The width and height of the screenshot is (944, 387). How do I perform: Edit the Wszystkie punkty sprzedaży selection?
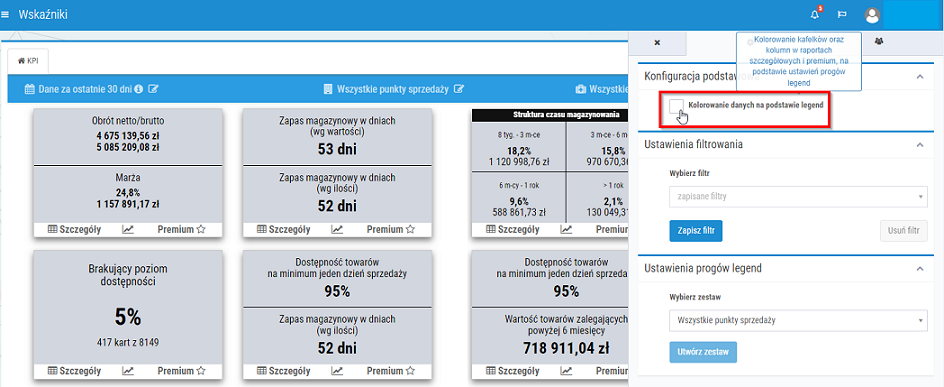pos(459,89)
